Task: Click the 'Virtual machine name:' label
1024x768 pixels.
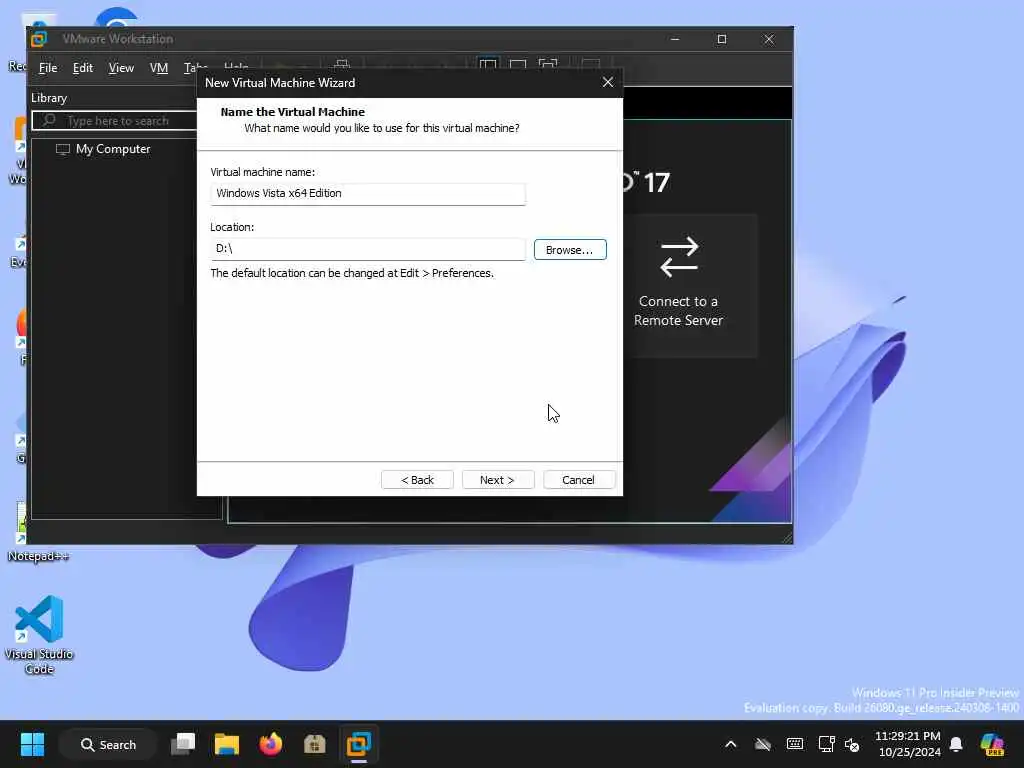Action: 263,172
